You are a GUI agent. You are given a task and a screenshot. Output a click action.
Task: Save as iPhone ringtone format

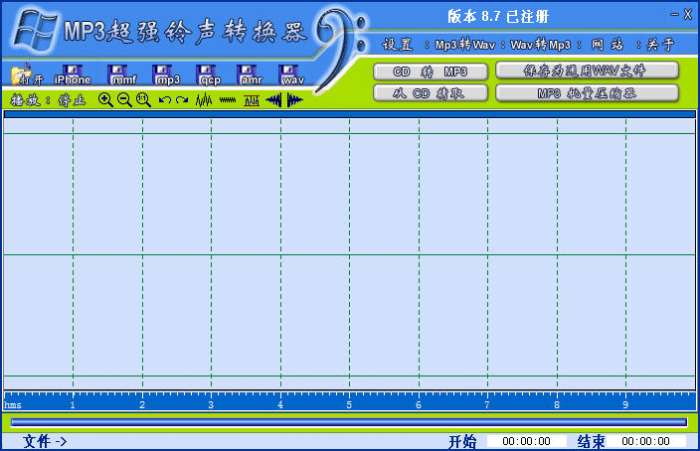[x=72, y=75]
